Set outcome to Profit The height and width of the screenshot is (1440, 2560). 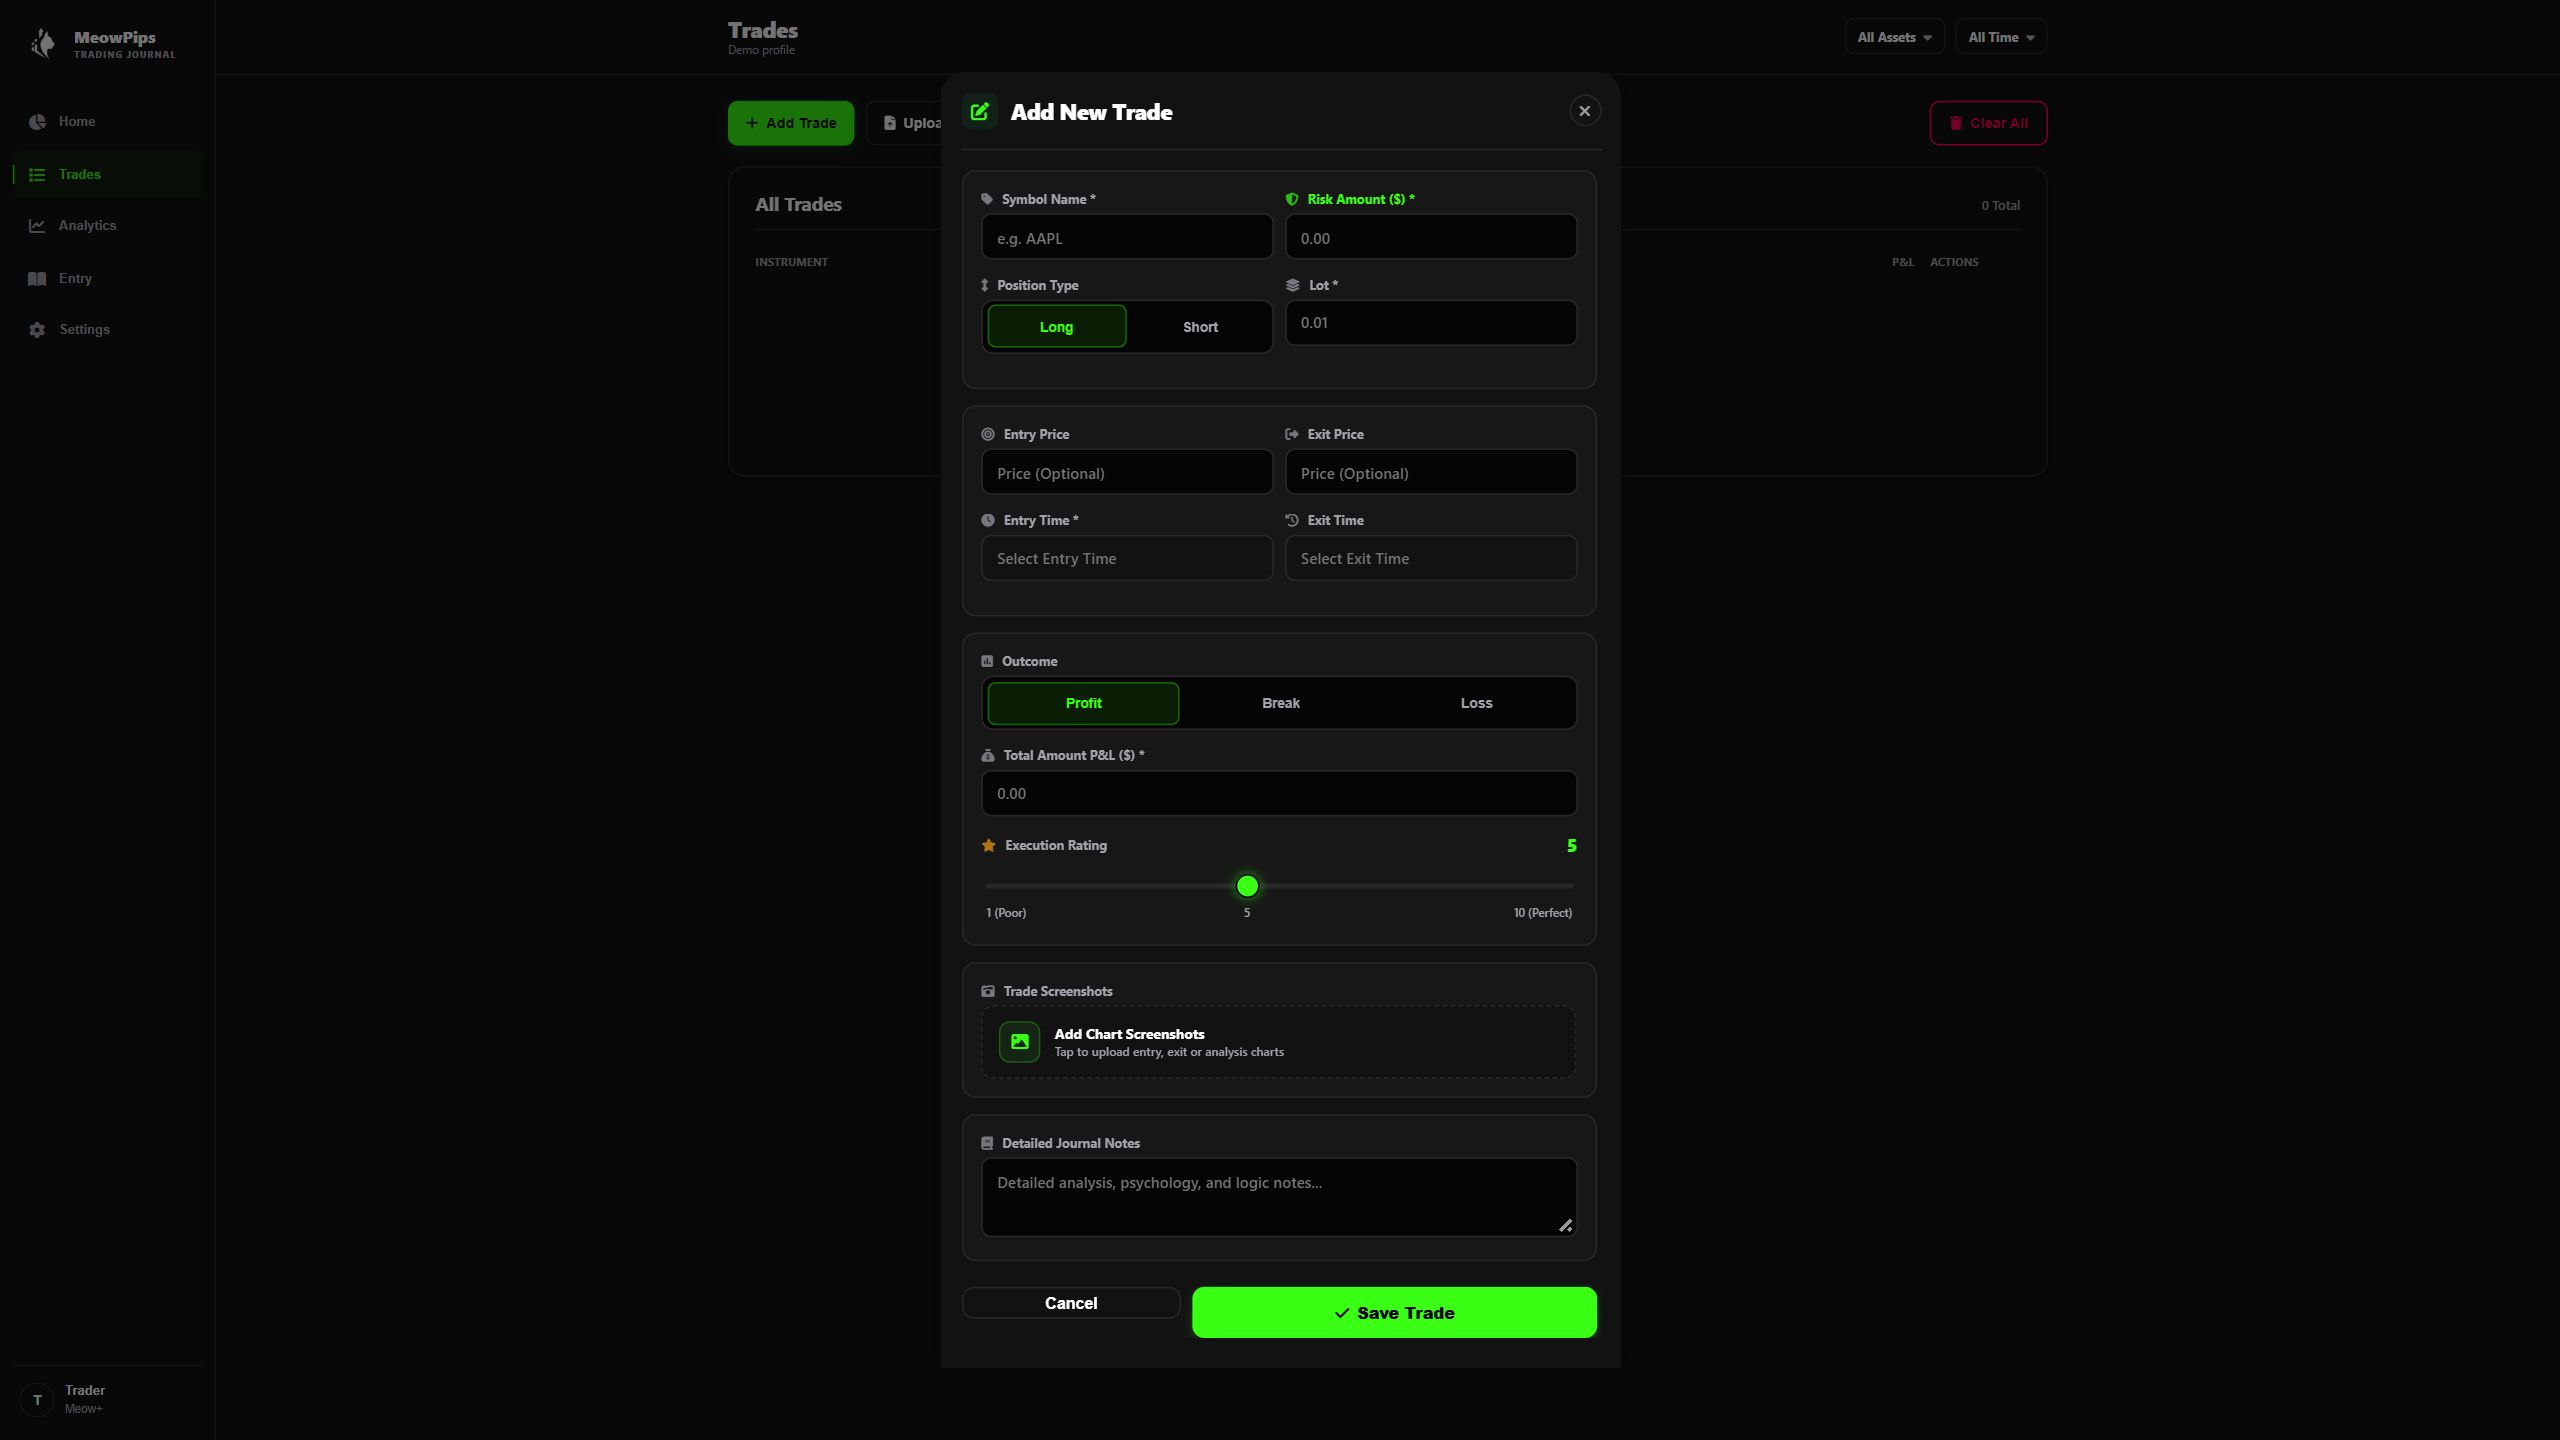[x=1083, y=704]
